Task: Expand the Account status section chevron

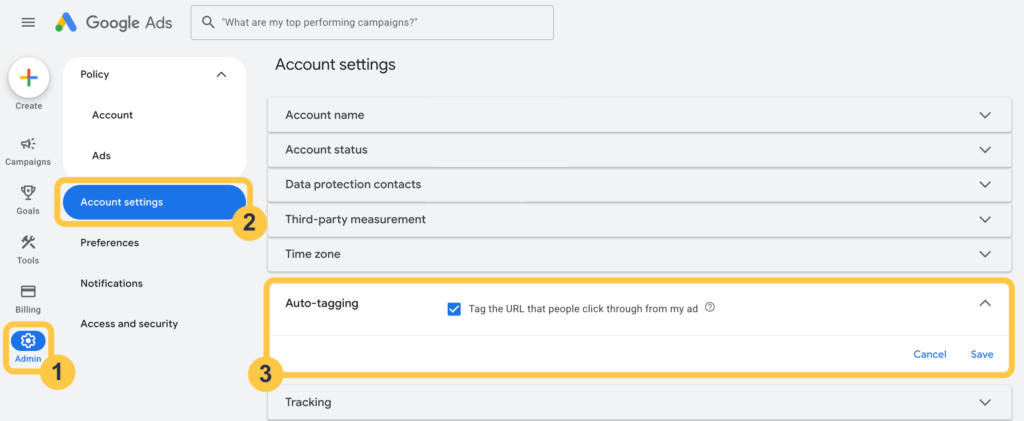Action: [x=985, y=149]
